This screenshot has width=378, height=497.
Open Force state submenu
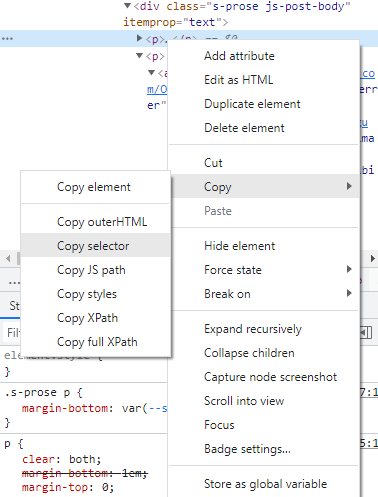coord(264,270)
